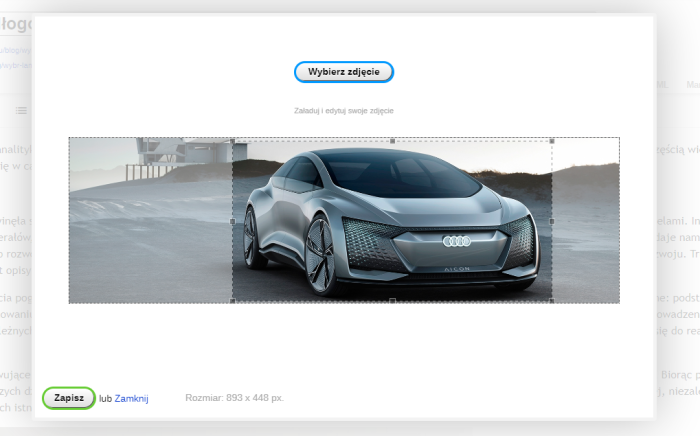700x436 pixels.
Task: Click the right-middle crop selection handle
Action: point(552,221)
